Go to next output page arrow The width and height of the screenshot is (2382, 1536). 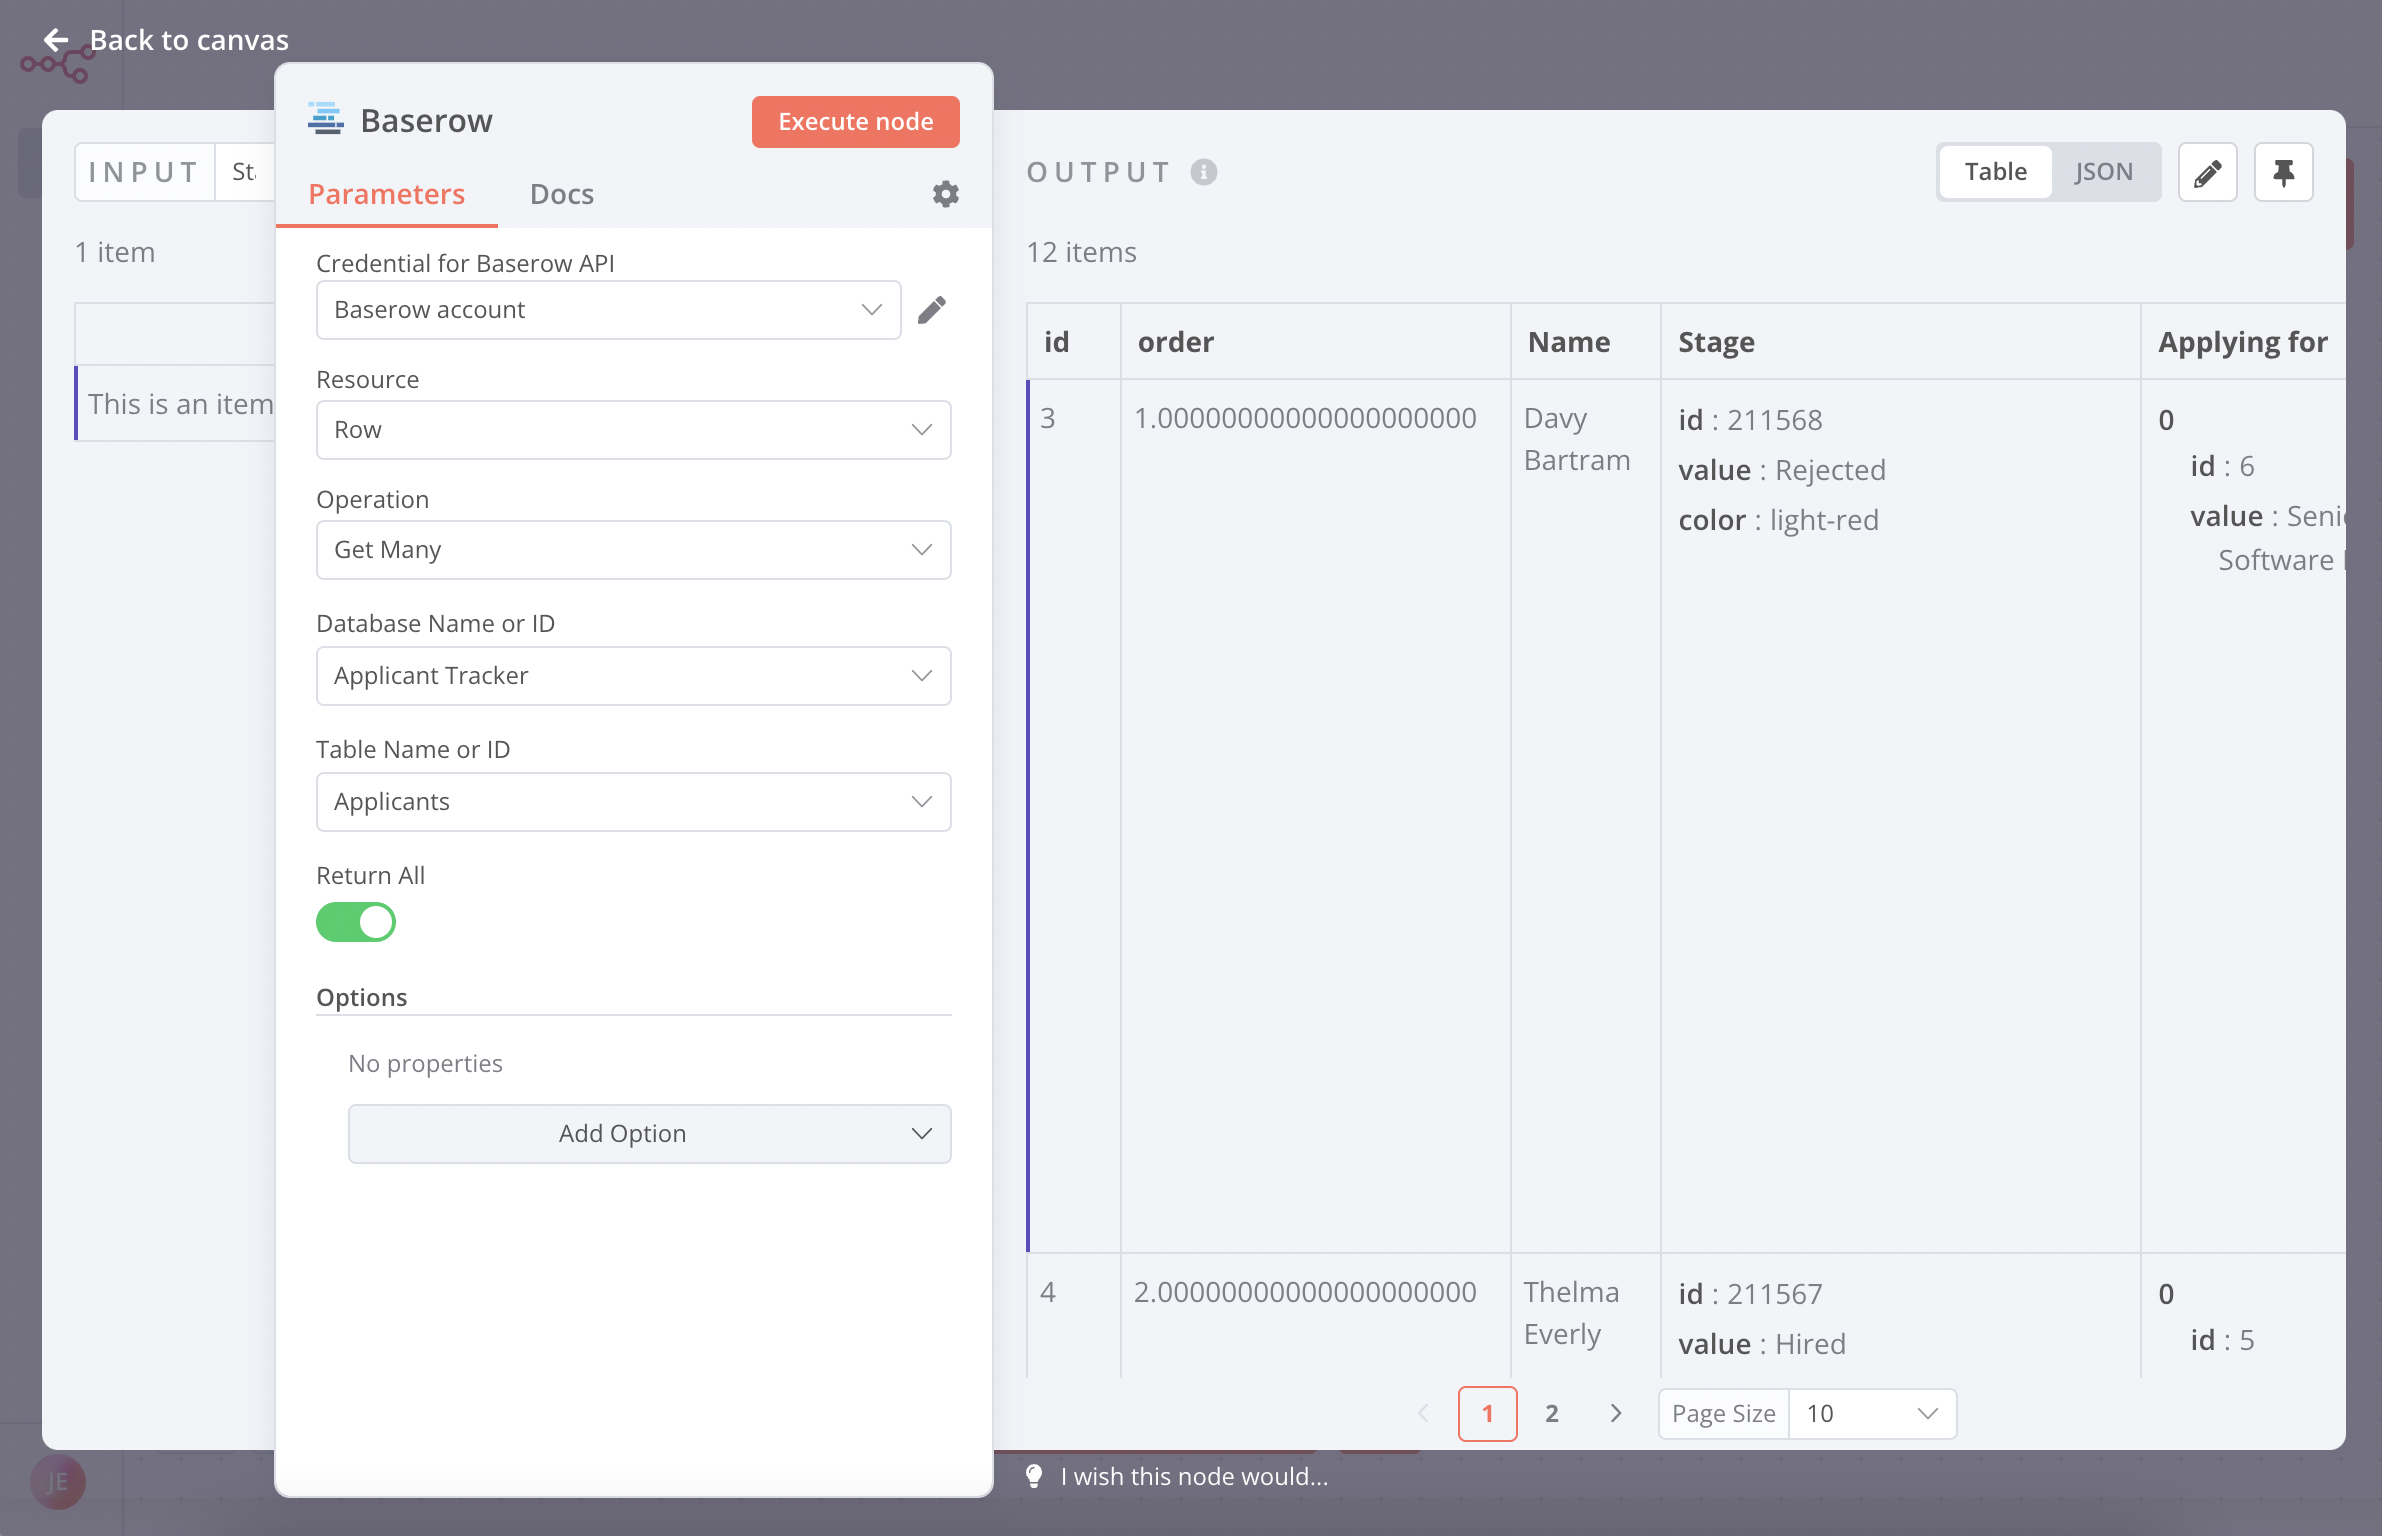(1615, 1413)
